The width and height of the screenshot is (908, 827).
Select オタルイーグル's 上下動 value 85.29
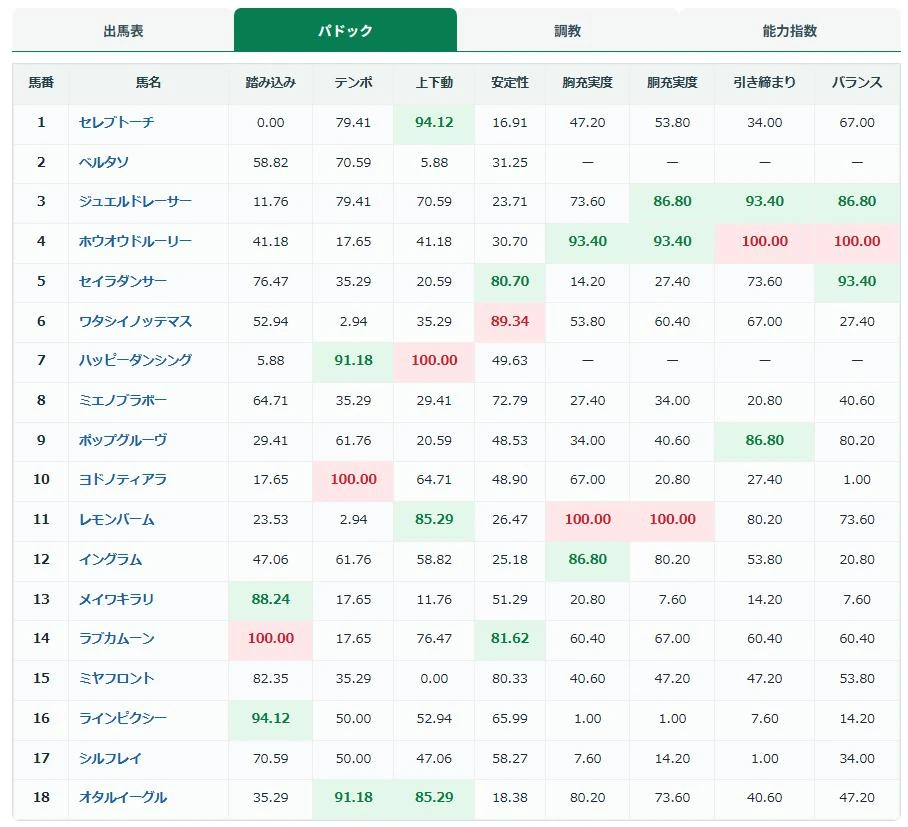click(x=434, y=797)
